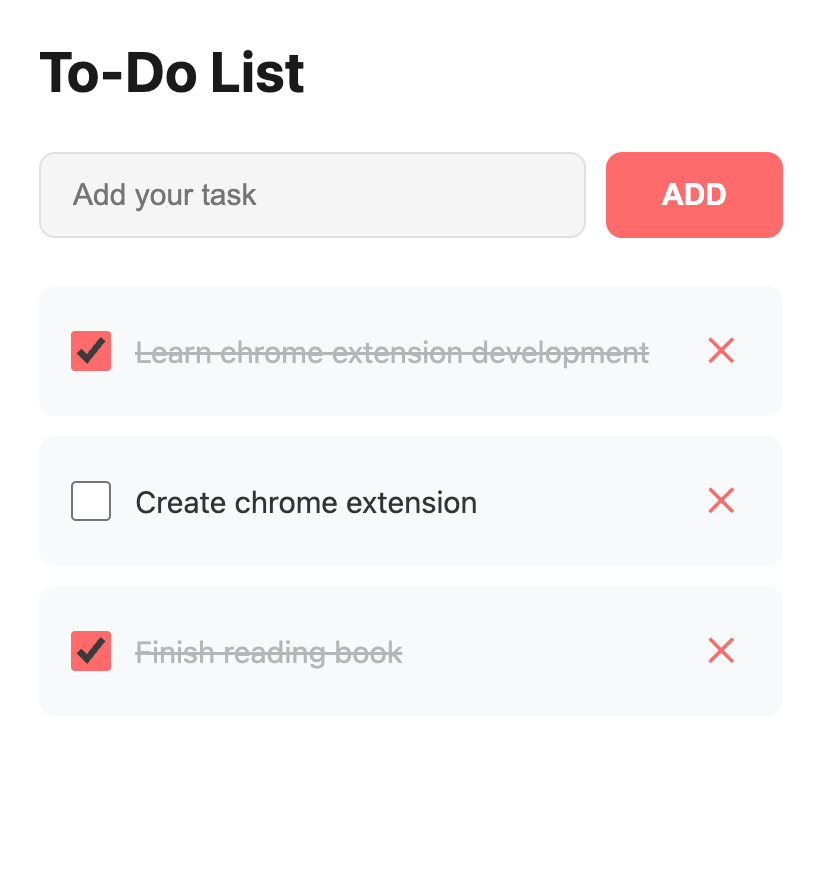Uncheck Learn chrome extension development
The width and height of the screenshot is (824, 878).
tap(91, 351)
